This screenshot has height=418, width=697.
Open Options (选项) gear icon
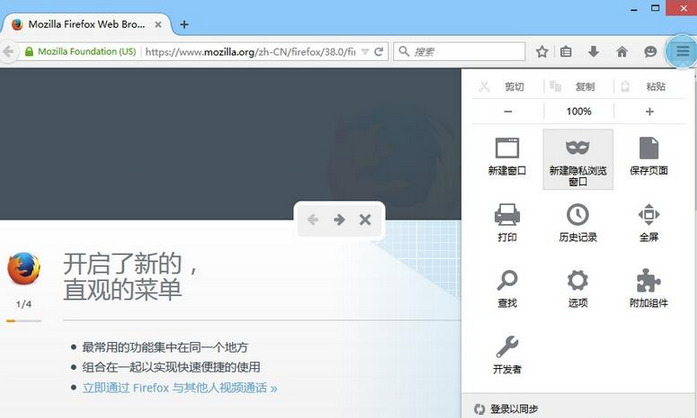click(x=577, y=289)
